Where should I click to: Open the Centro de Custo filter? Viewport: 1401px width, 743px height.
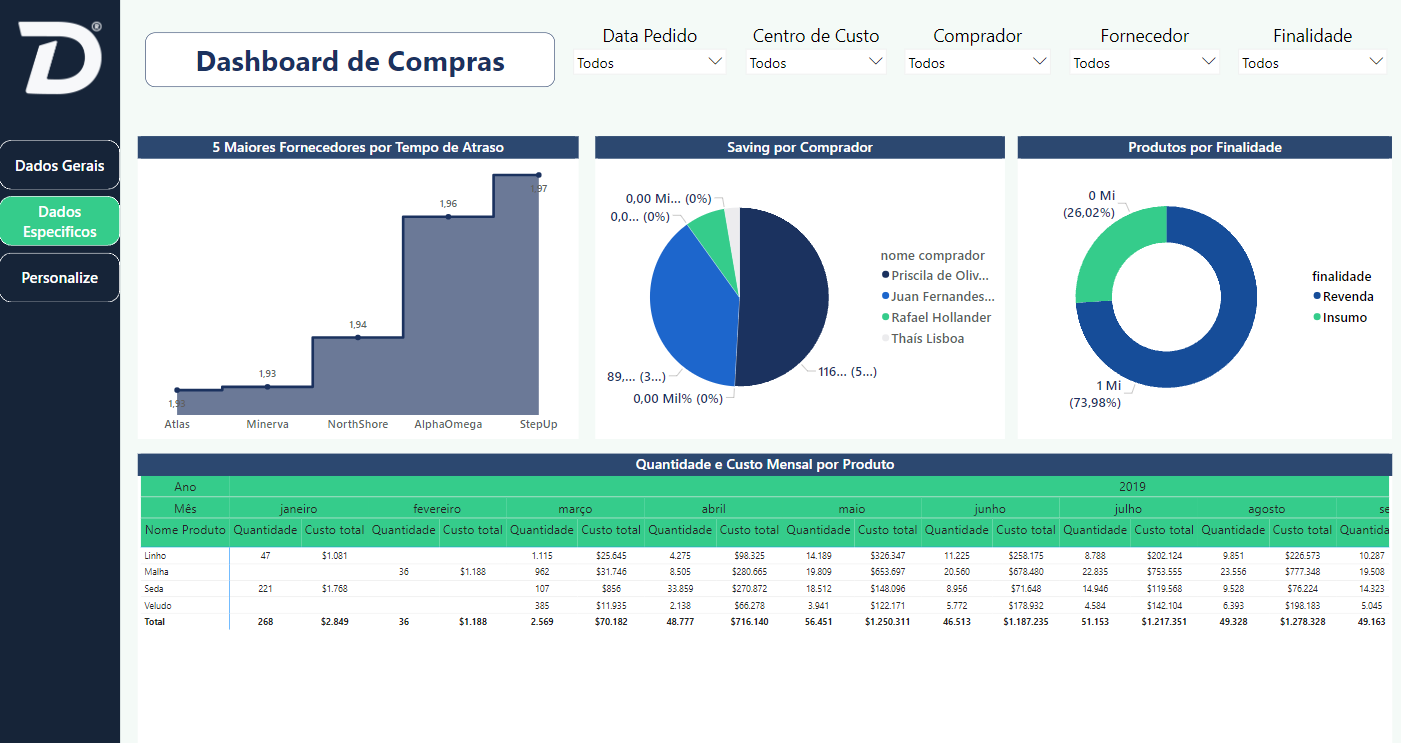pos(876,62)
